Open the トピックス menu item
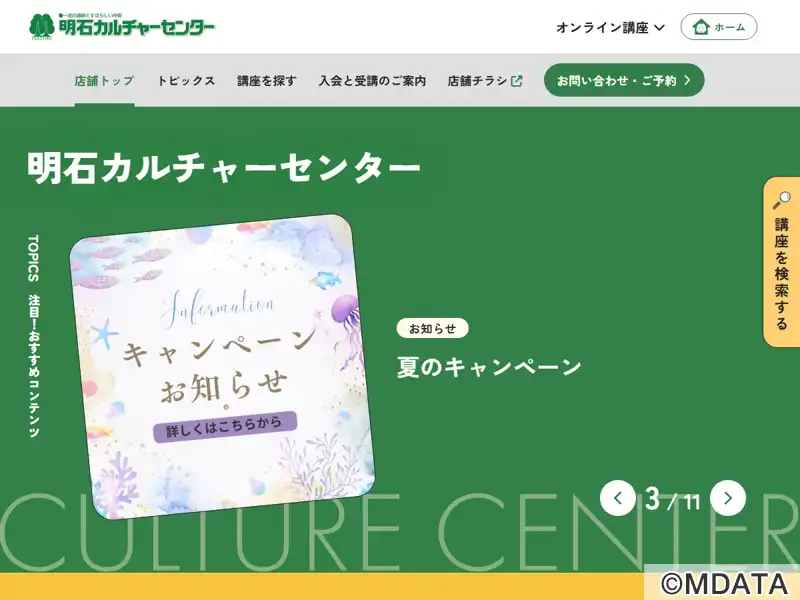The width and height of the screenshot is (800, 600). 186,81
